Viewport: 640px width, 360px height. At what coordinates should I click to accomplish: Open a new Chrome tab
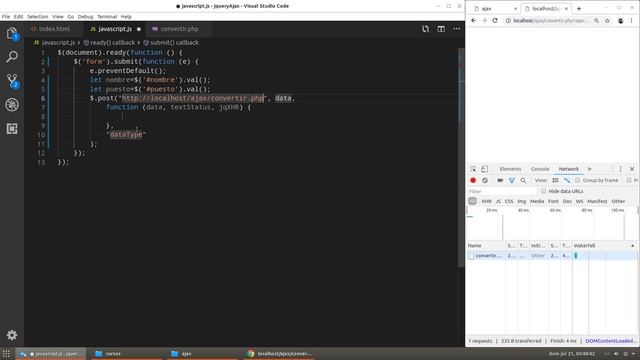click(x=579, y=9)
